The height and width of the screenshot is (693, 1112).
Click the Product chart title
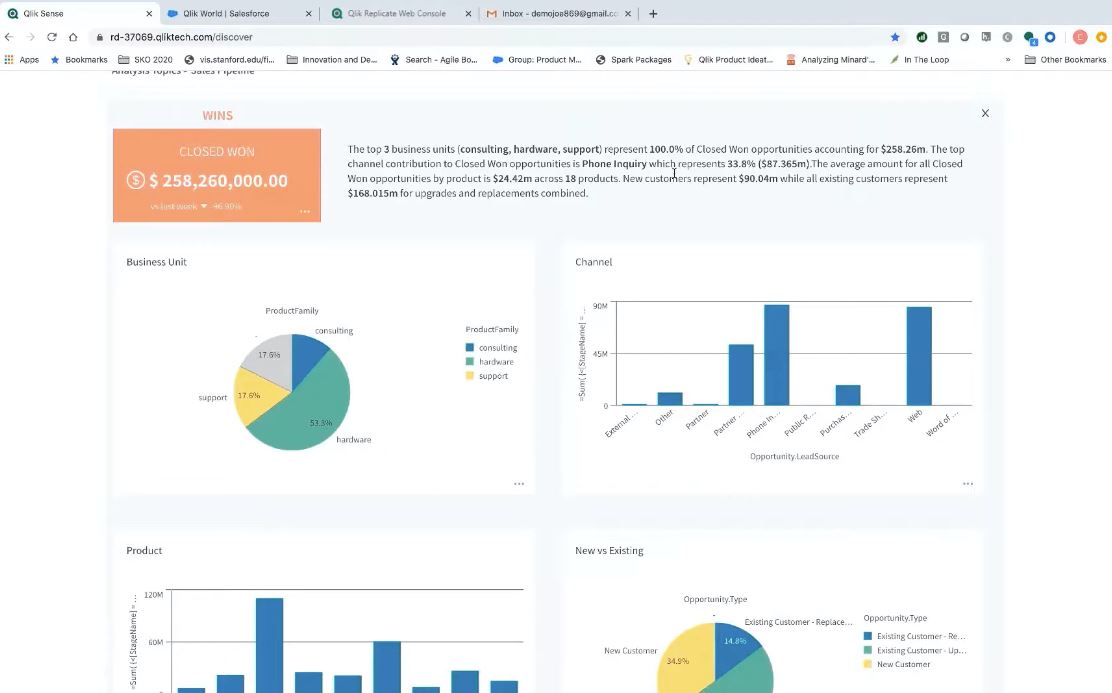tap(144, 550)
